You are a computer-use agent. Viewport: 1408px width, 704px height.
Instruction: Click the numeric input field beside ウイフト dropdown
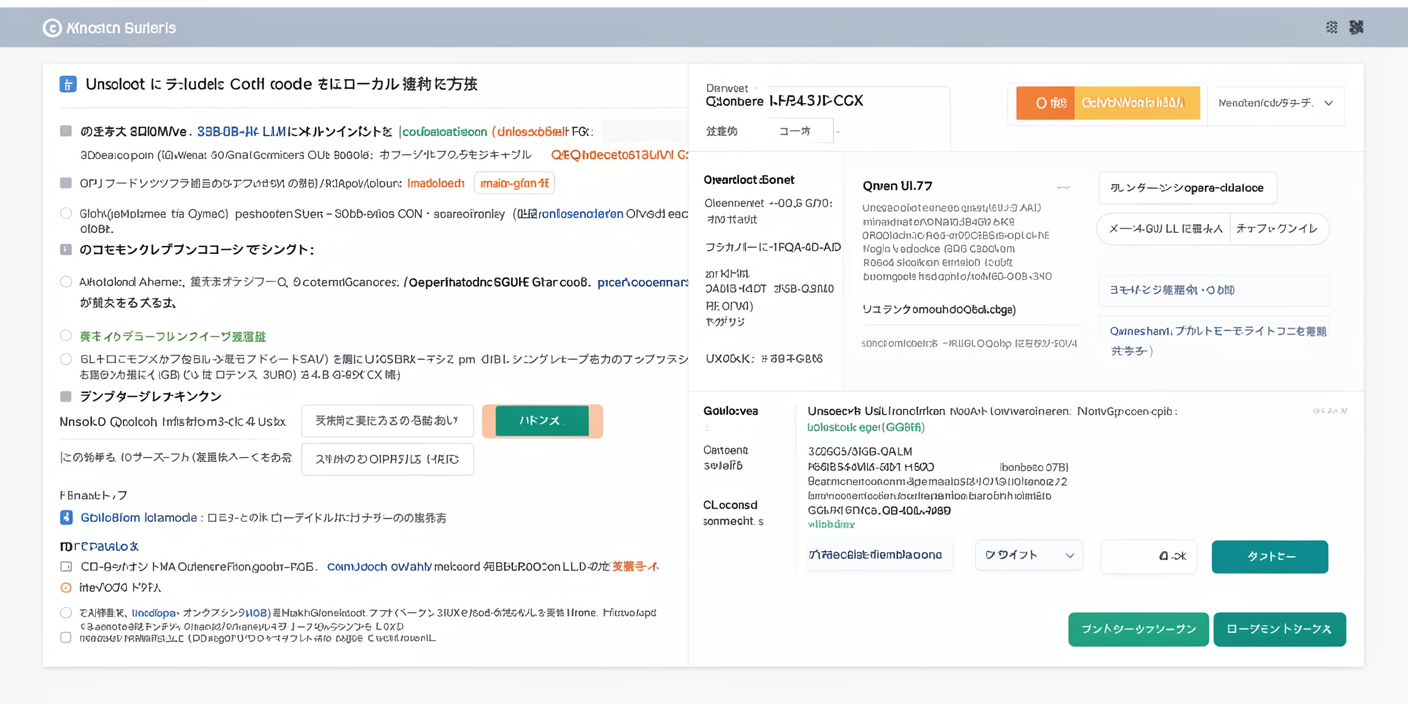click(1148, 556)
